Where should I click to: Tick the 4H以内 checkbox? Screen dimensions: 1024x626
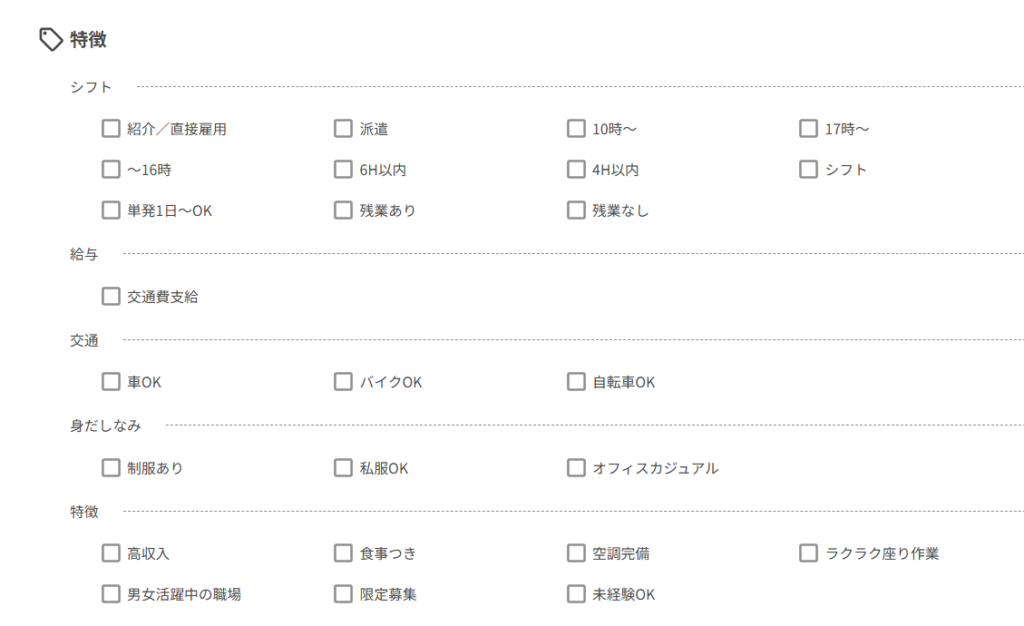(x=576, y=169)
